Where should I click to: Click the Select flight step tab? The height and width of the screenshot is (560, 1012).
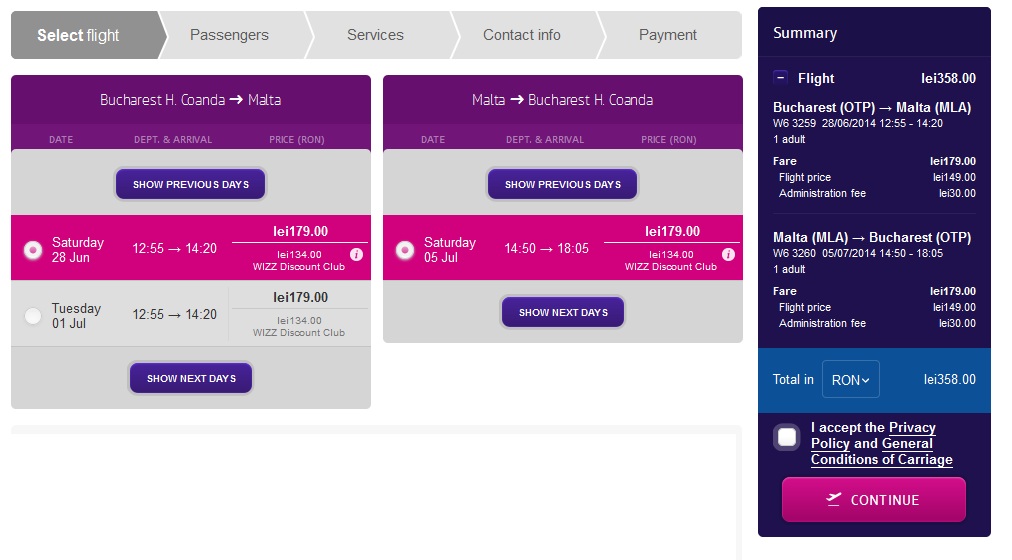click(x=78, y=35)
